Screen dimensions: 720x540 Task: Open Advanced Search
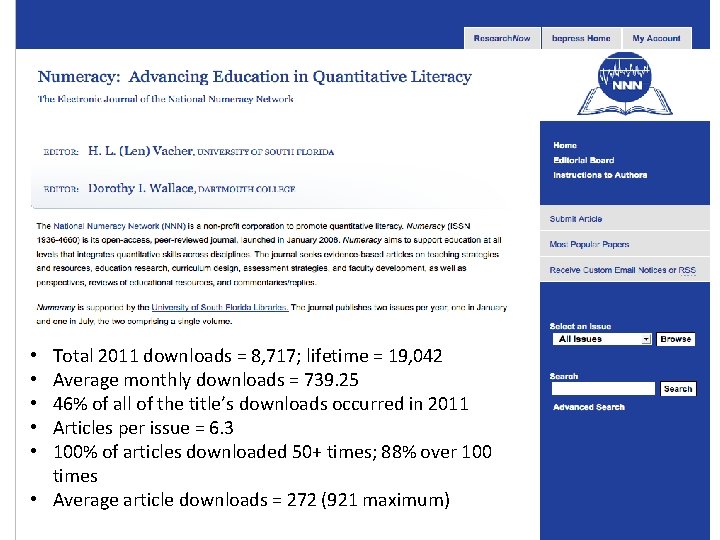click(x=589, y=407)
